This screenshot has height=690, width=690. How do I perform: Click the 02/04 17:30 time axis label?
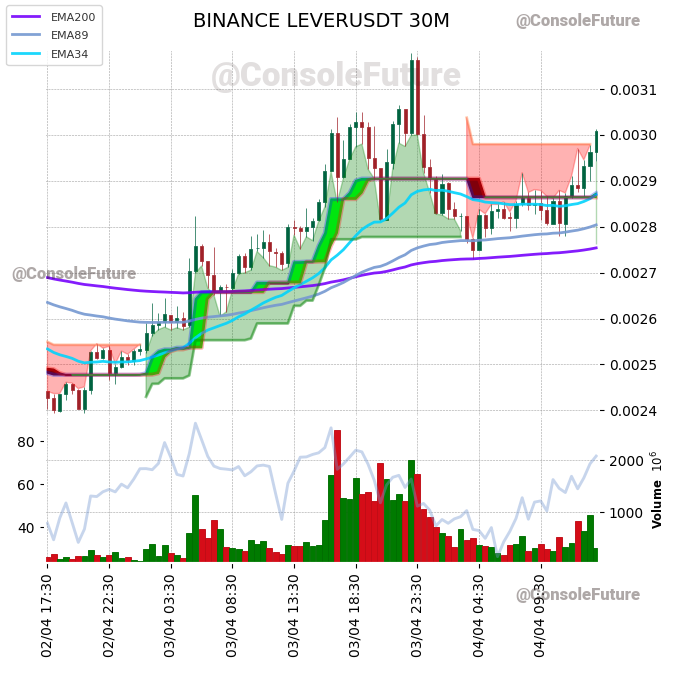47,616
